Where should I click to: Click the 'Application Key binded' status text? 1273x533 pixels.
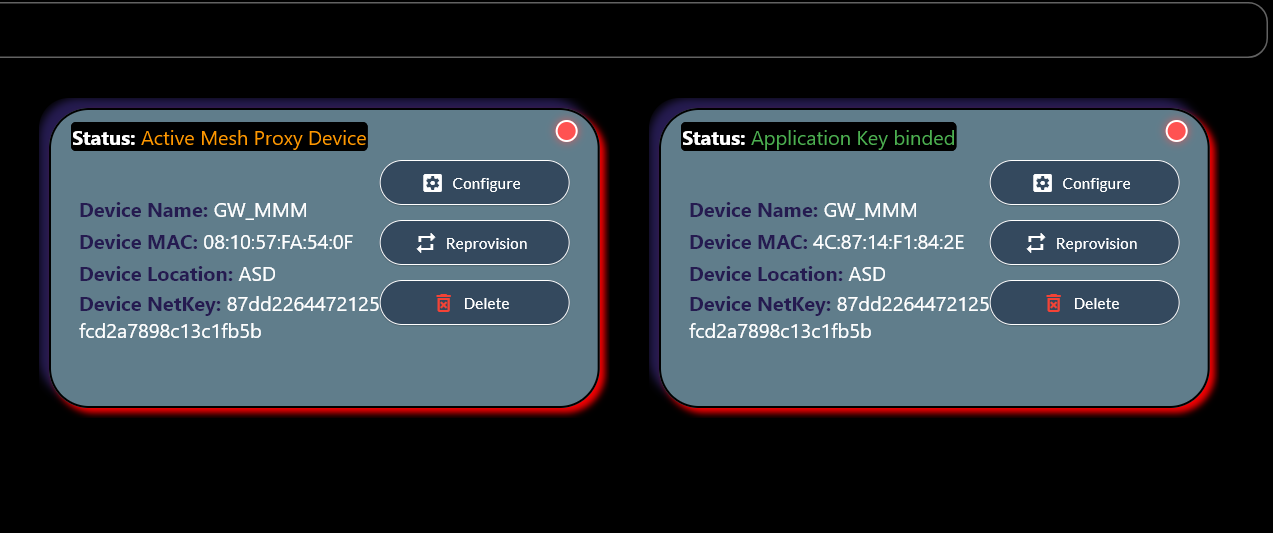[x=853, y=138]
